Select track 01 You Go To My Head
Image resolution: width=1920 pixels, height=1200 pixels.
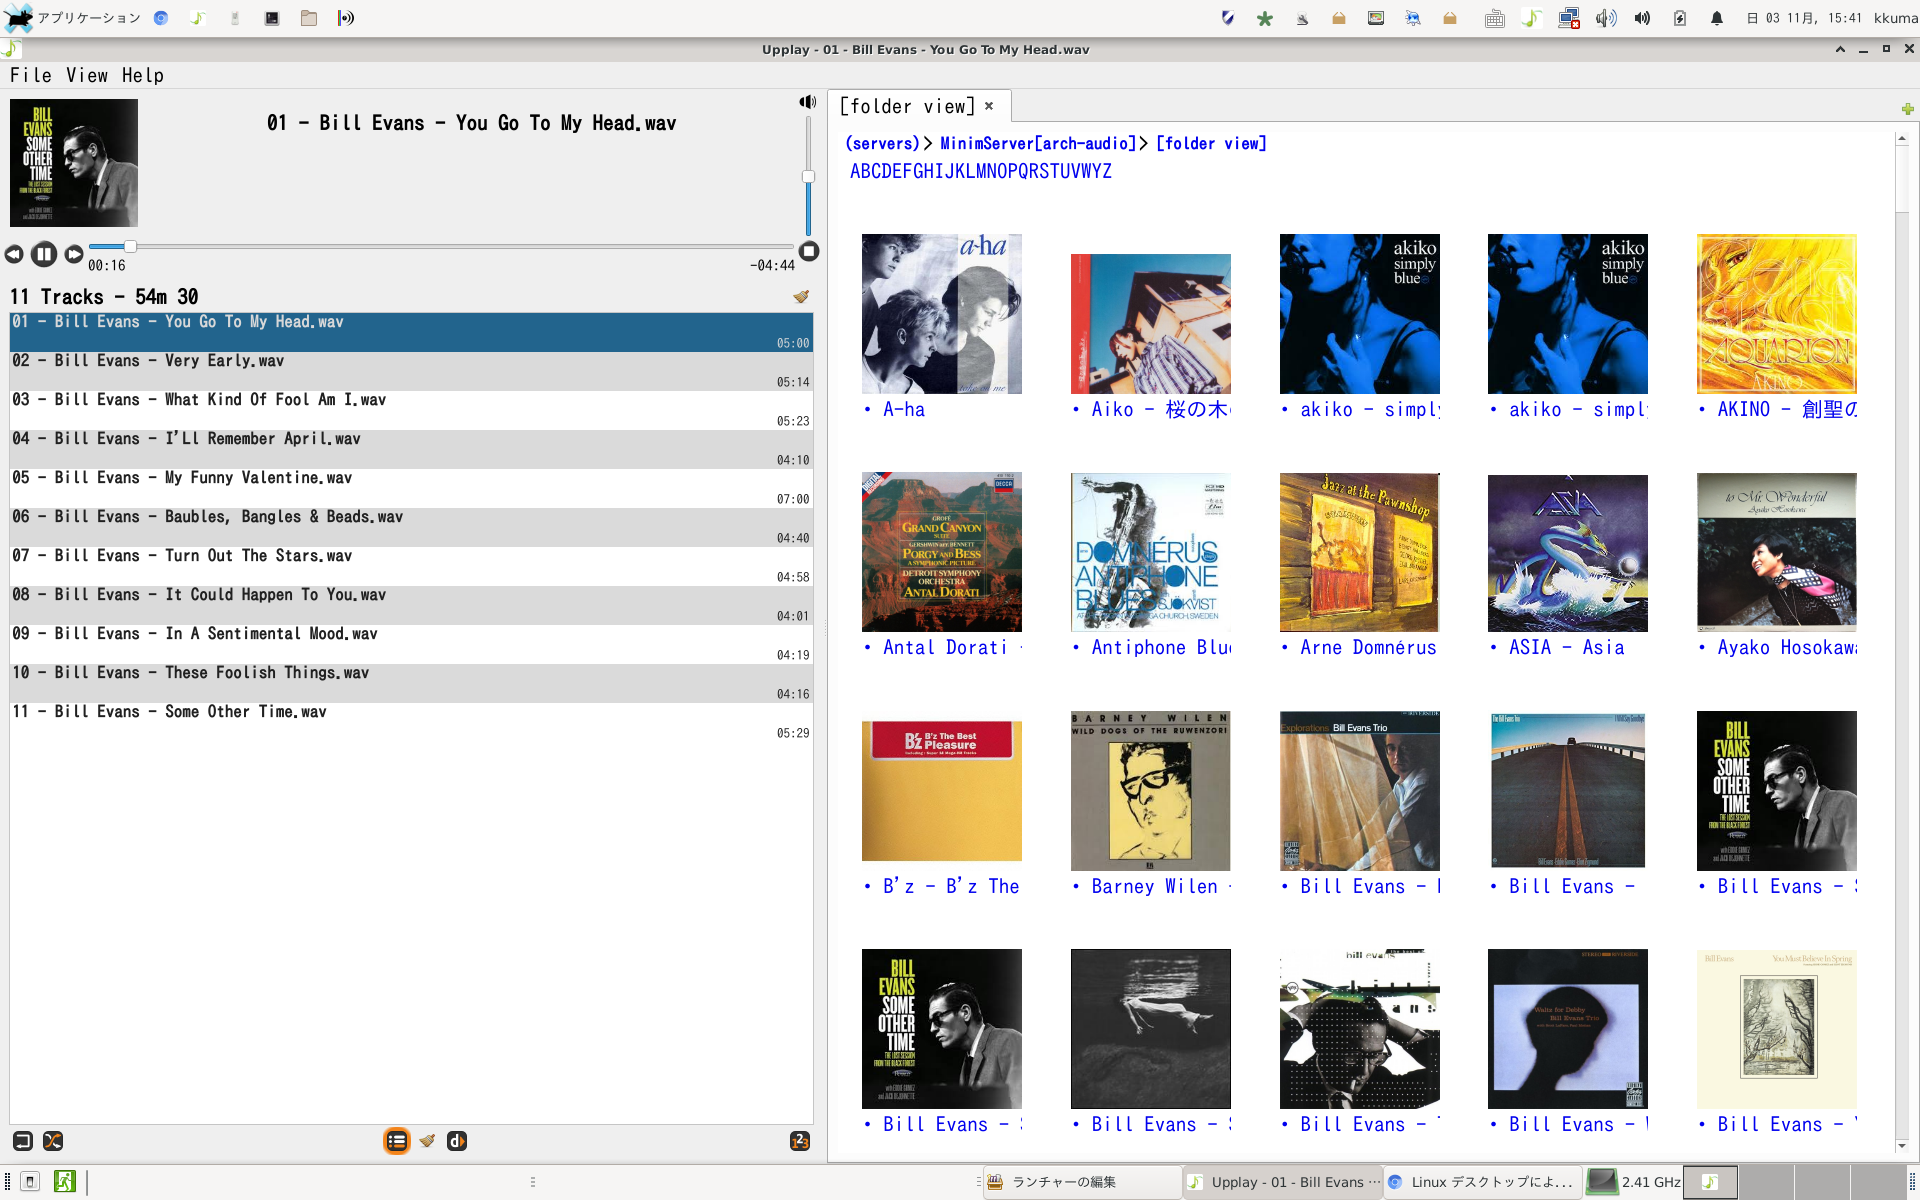411,332
